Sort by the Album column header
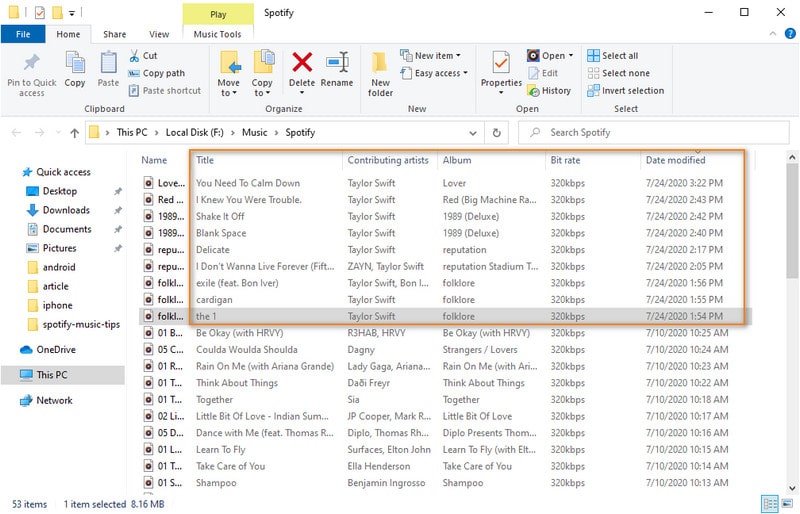The width and height of the screenshot is (800, 514). click(457, 160)
